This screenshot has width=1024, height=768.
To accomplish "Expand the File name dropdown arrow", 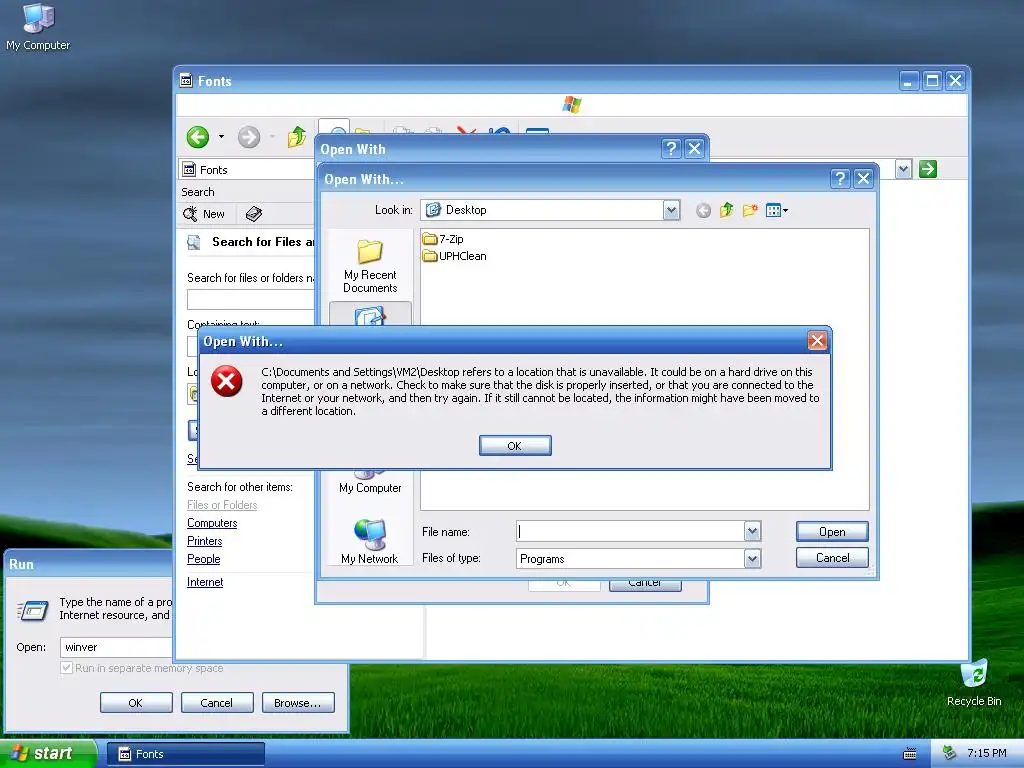I will click(x=752, y=532).
